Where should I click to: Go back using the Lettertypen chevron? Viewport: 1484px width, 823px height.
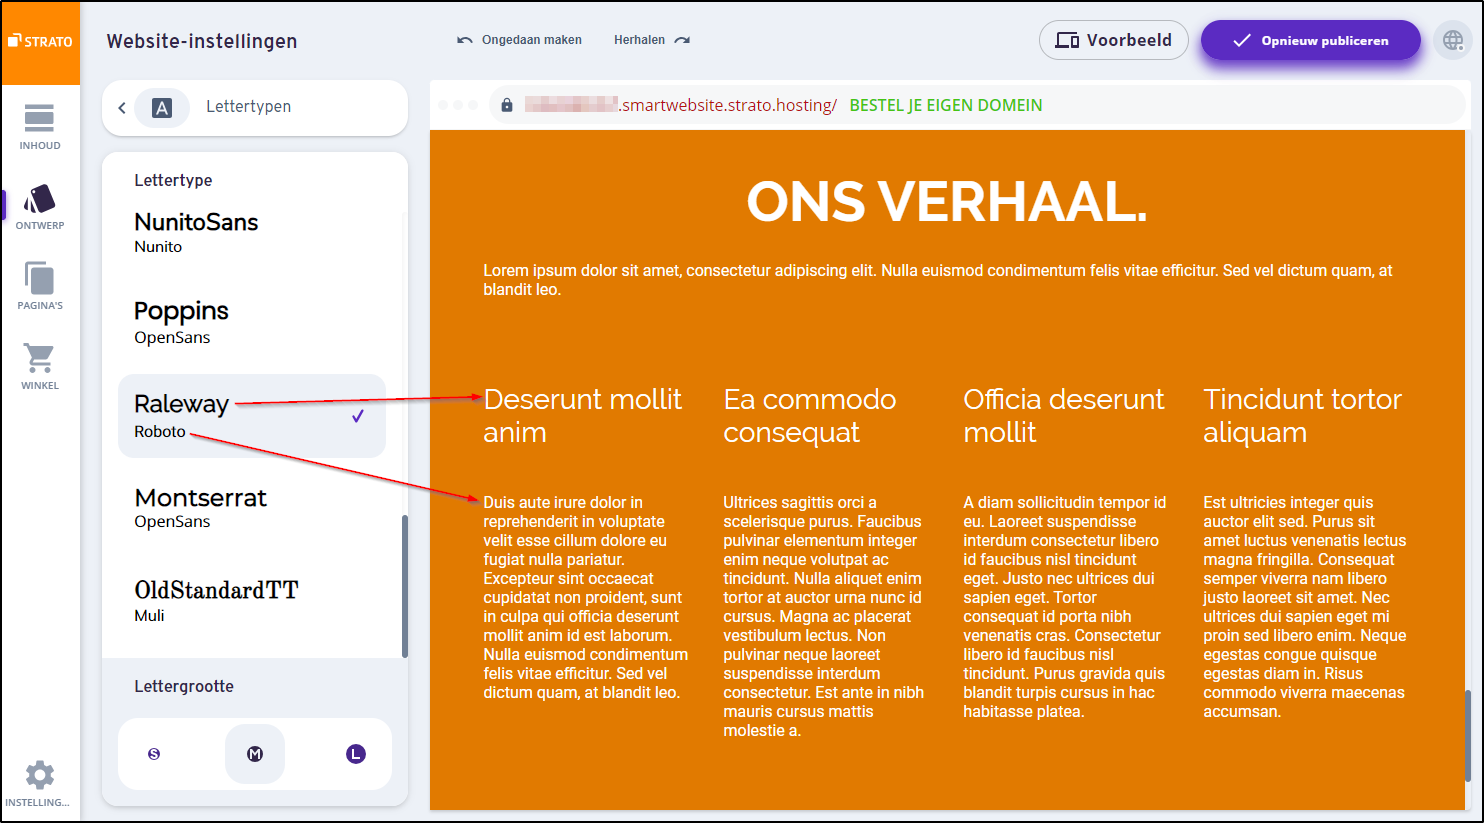coord(122,107)
